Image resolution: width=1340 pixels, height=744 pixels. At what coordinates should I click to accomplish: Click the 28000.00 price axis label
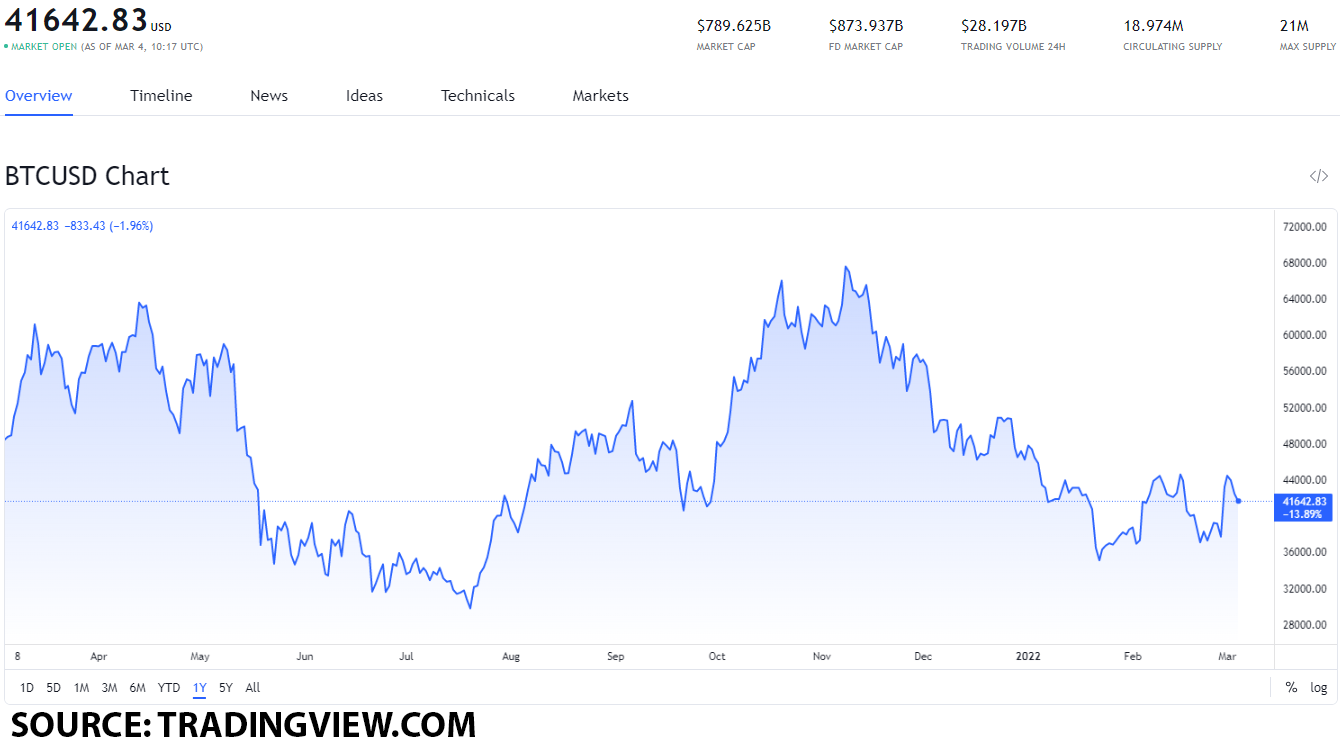click(1304, 625)
